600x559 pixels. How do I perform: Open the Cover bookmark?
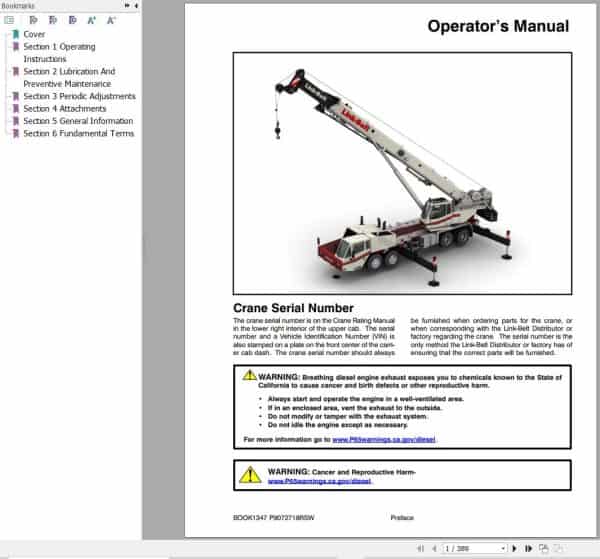pyautogui.click(x=34, y=34)
